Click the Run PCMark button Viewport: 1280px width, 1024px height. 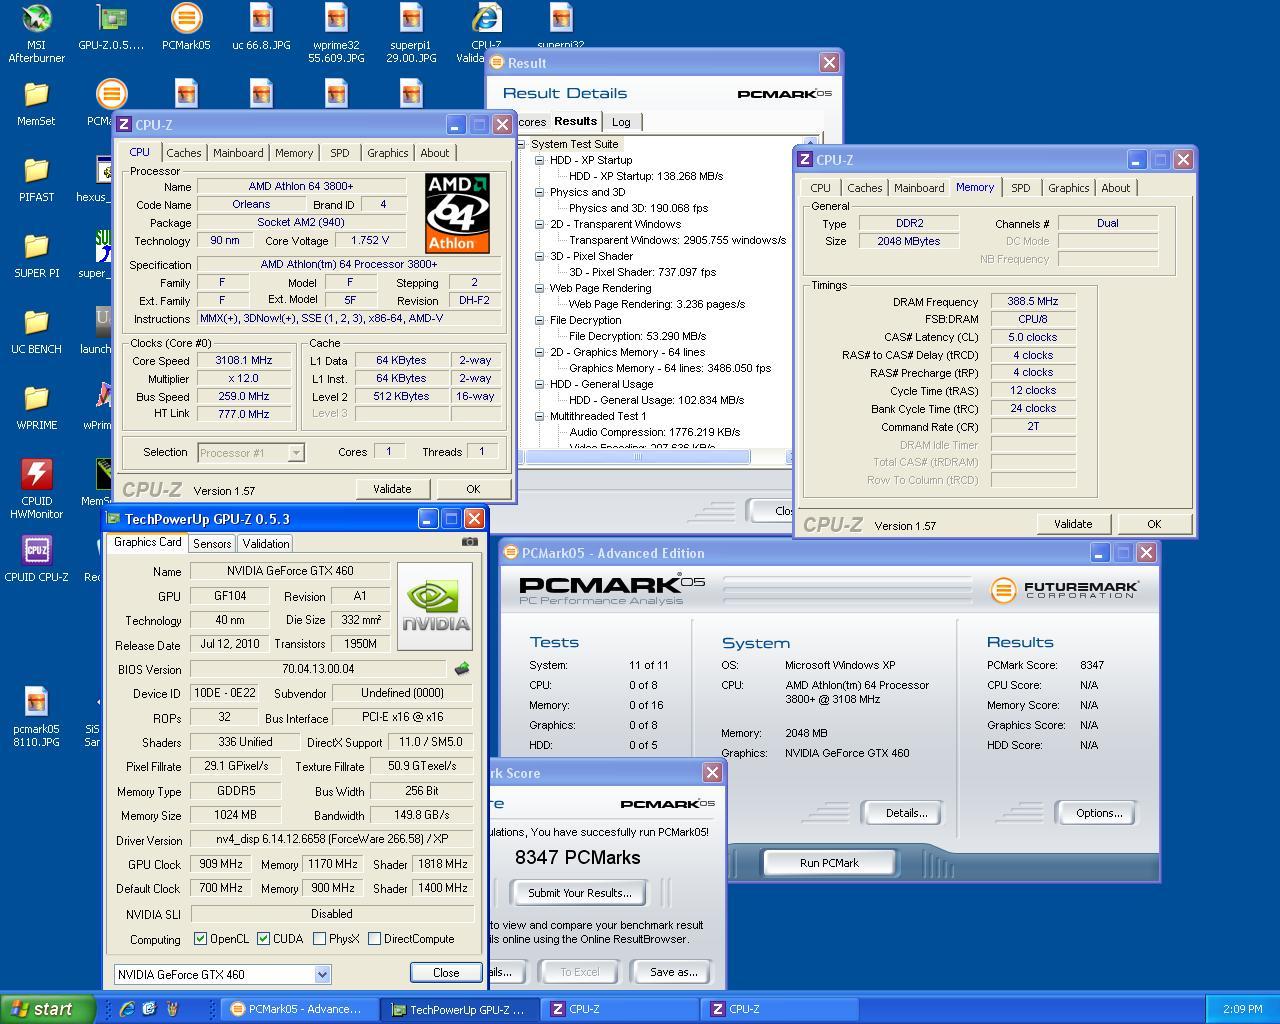829,863
